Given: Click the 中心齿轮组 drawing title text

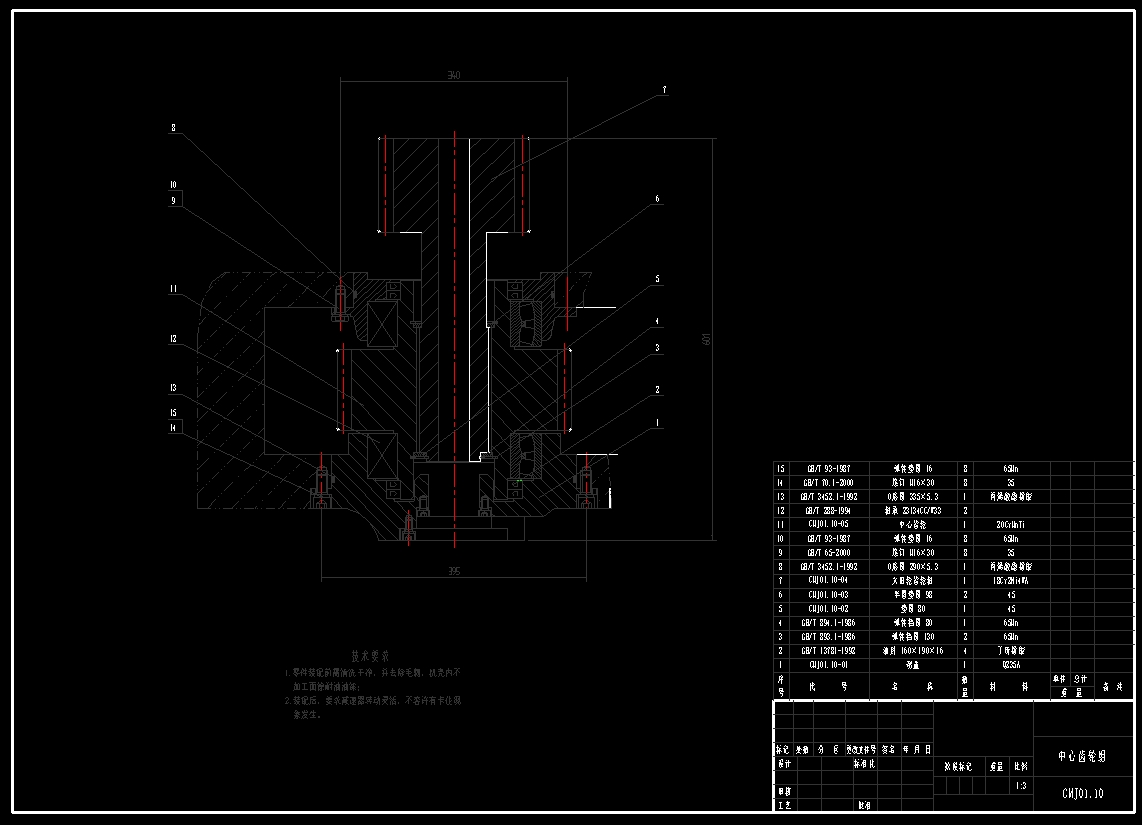Looking at the screenshot, I should click(1082, 757).
